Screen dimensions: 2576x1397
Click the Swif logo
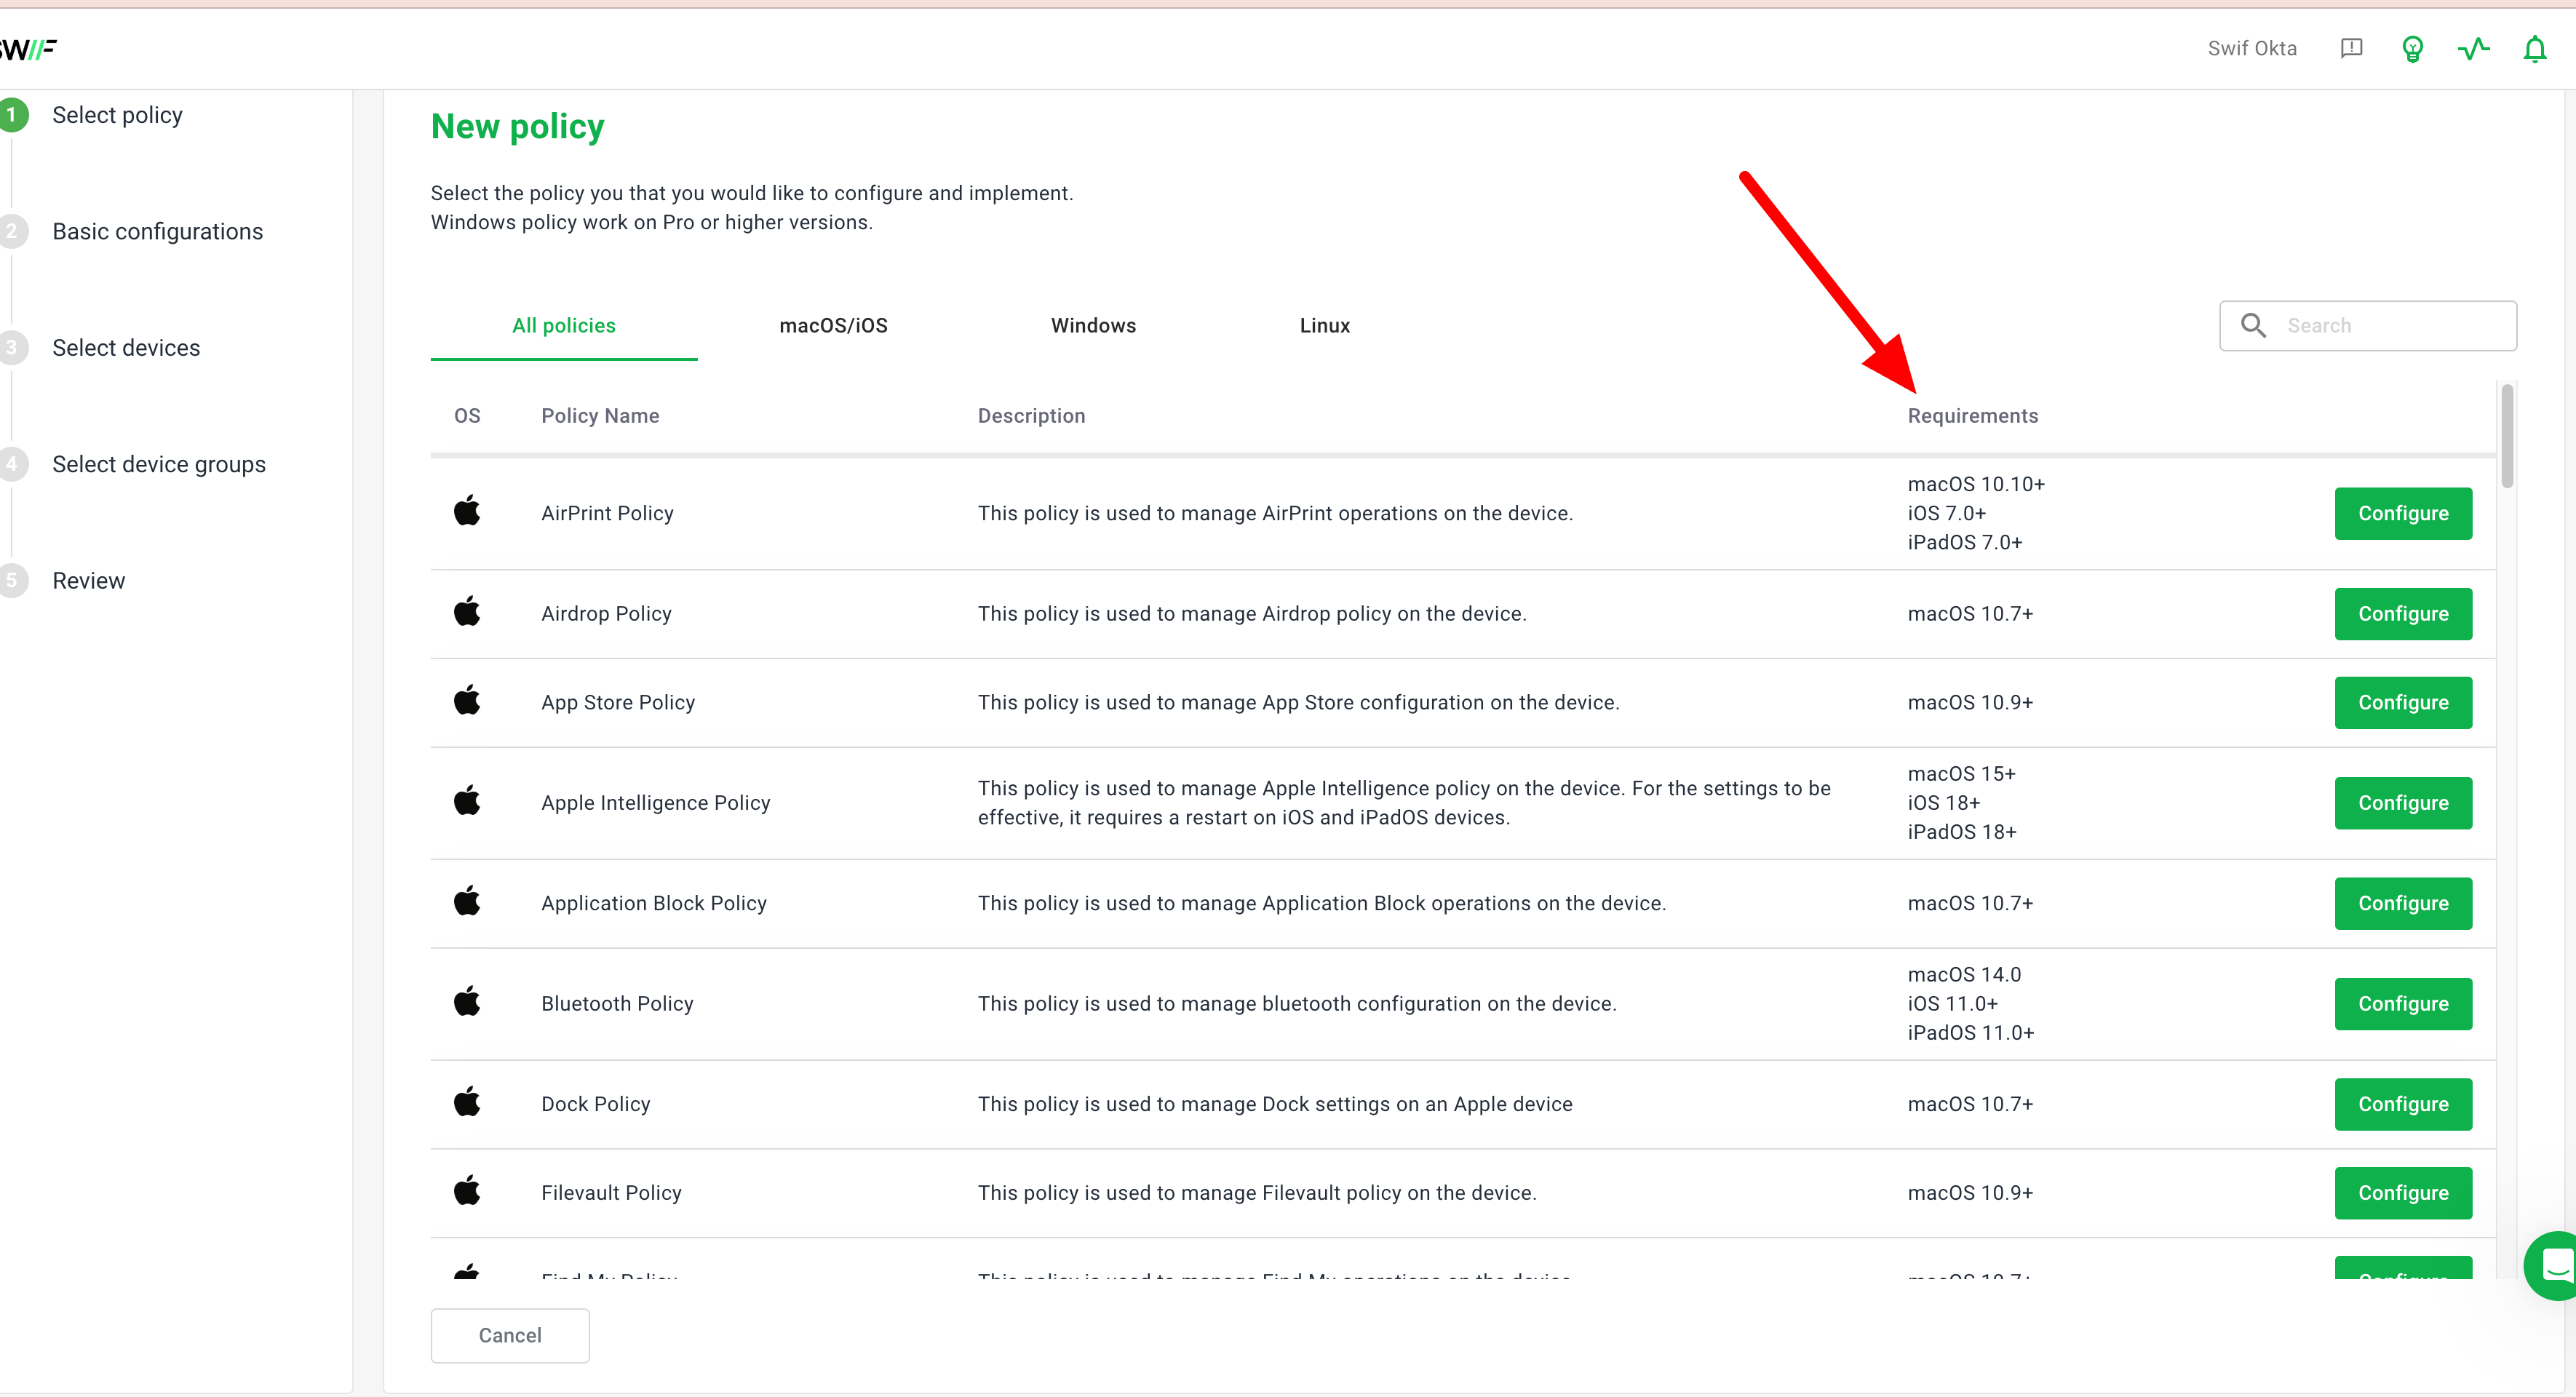28,49
